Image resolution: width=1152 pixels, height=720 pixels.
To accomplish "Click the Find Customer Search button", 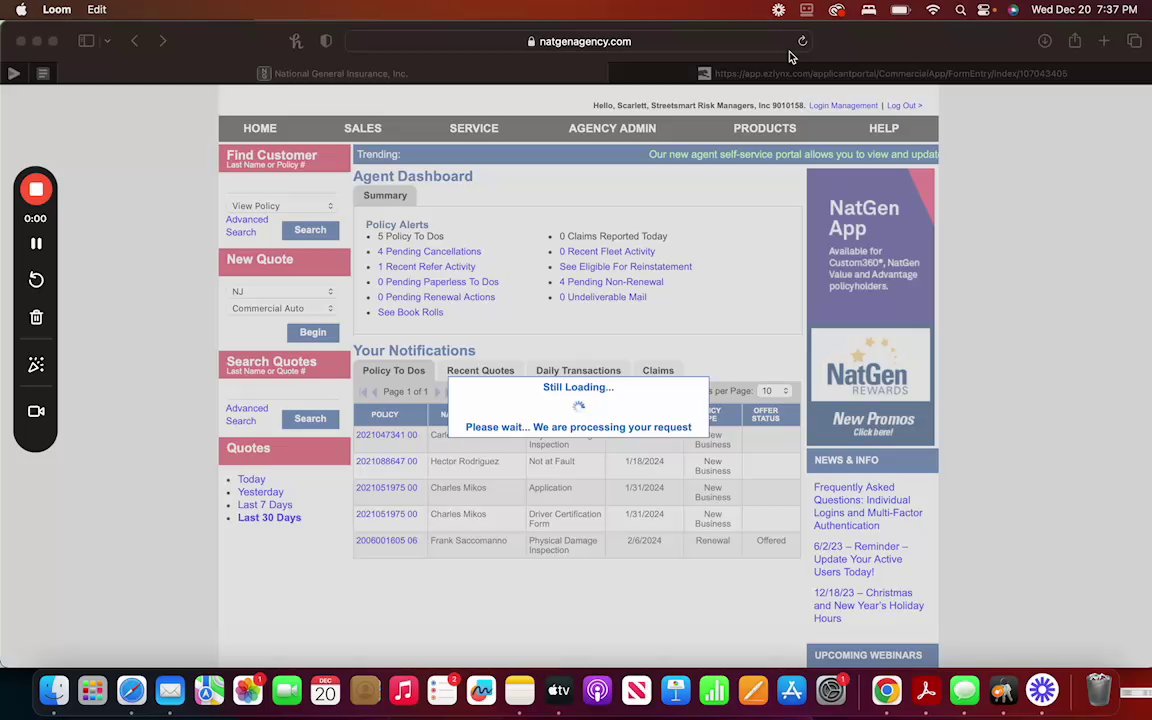I will [x=310, y=230].
